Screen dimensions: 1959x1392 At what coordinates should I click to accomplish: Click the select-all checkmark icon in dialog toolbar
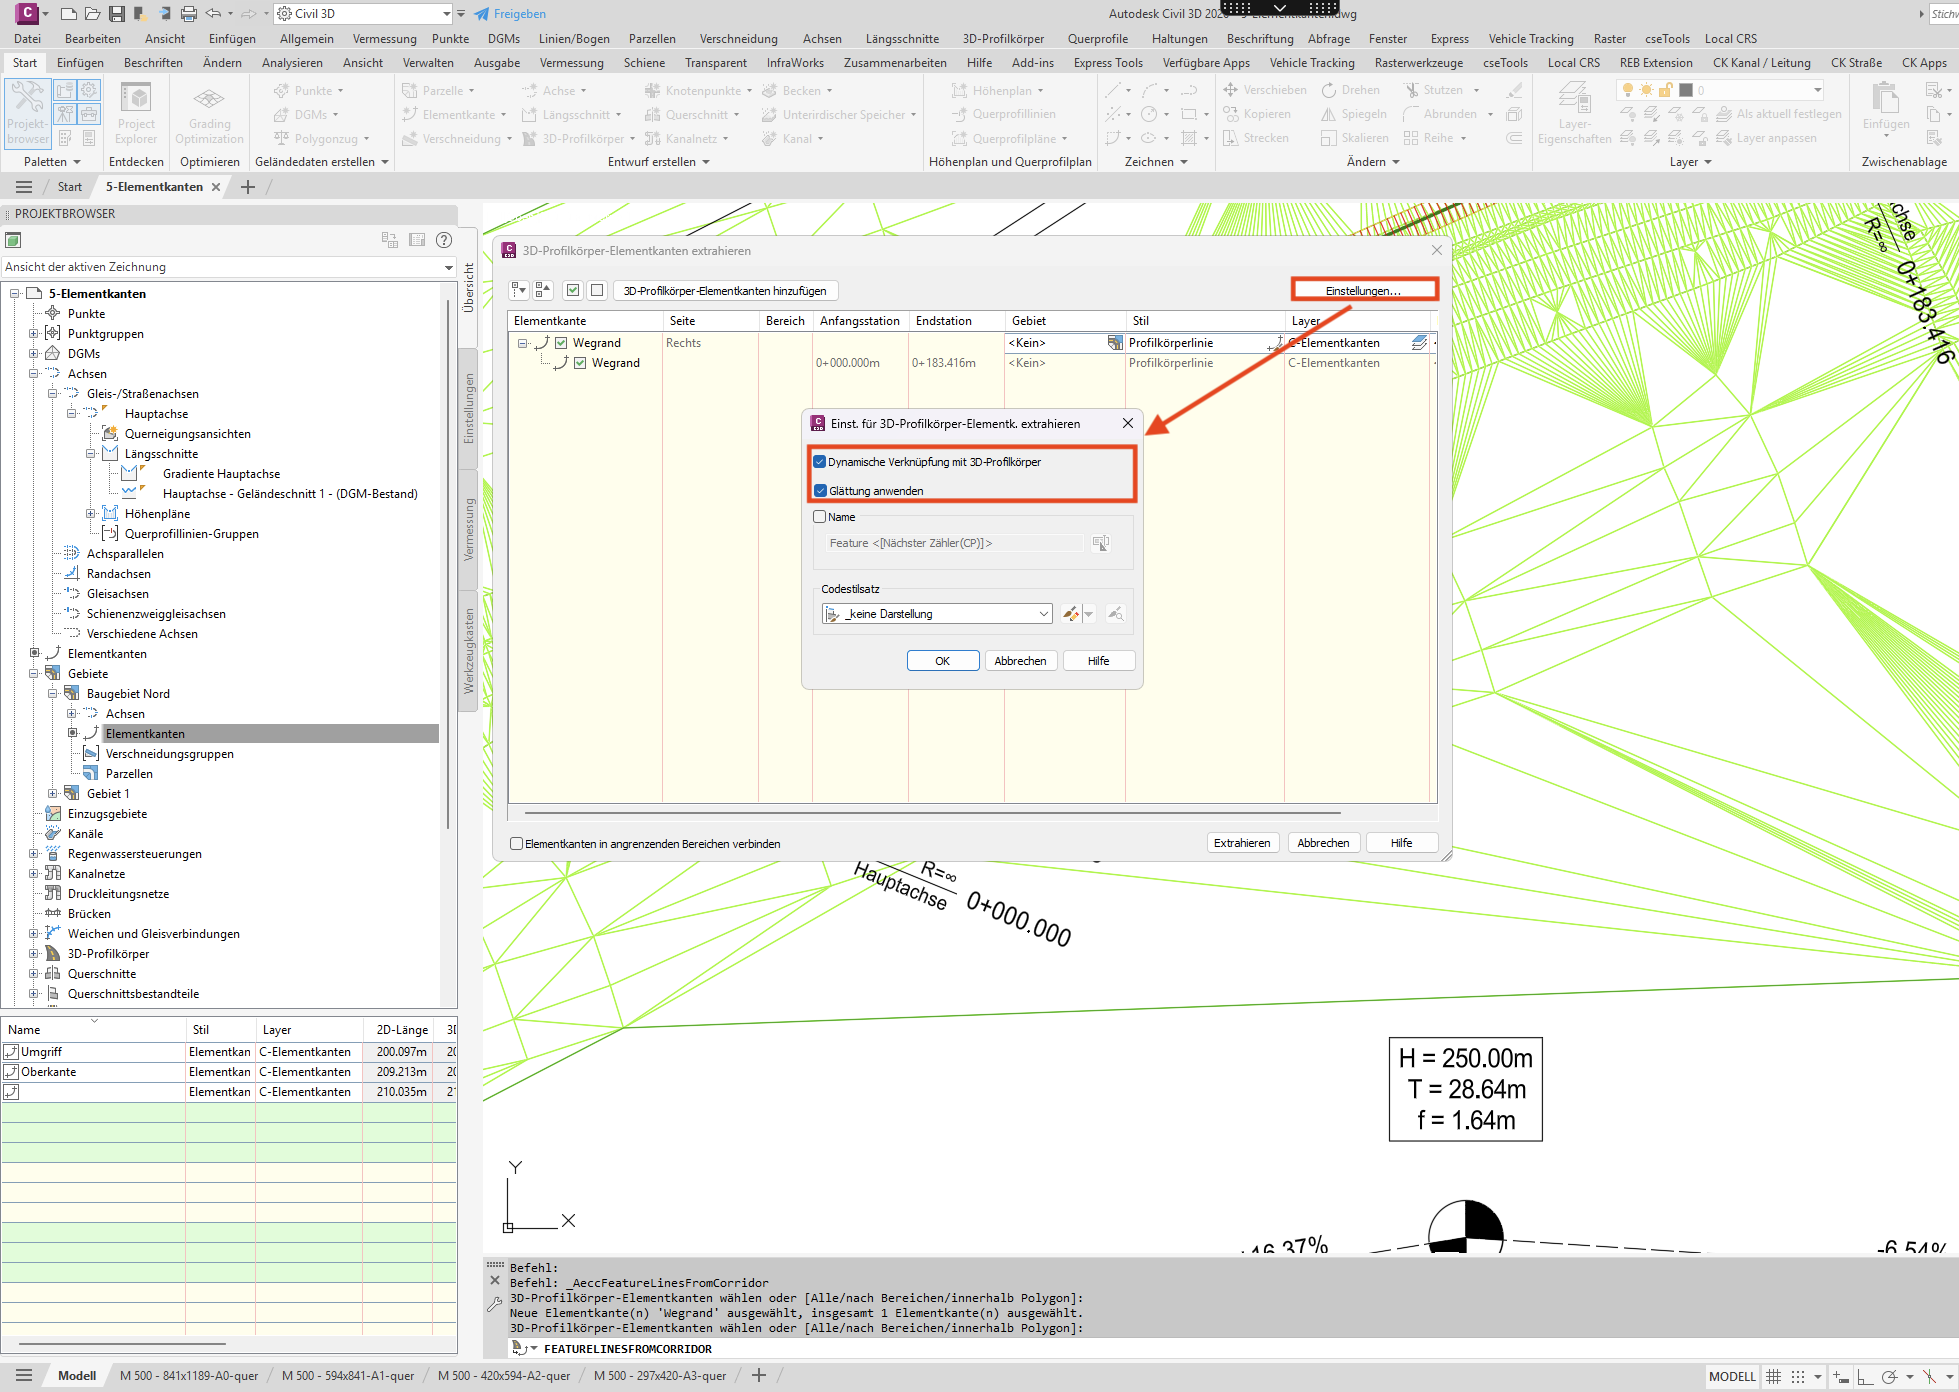click(573, 290)
